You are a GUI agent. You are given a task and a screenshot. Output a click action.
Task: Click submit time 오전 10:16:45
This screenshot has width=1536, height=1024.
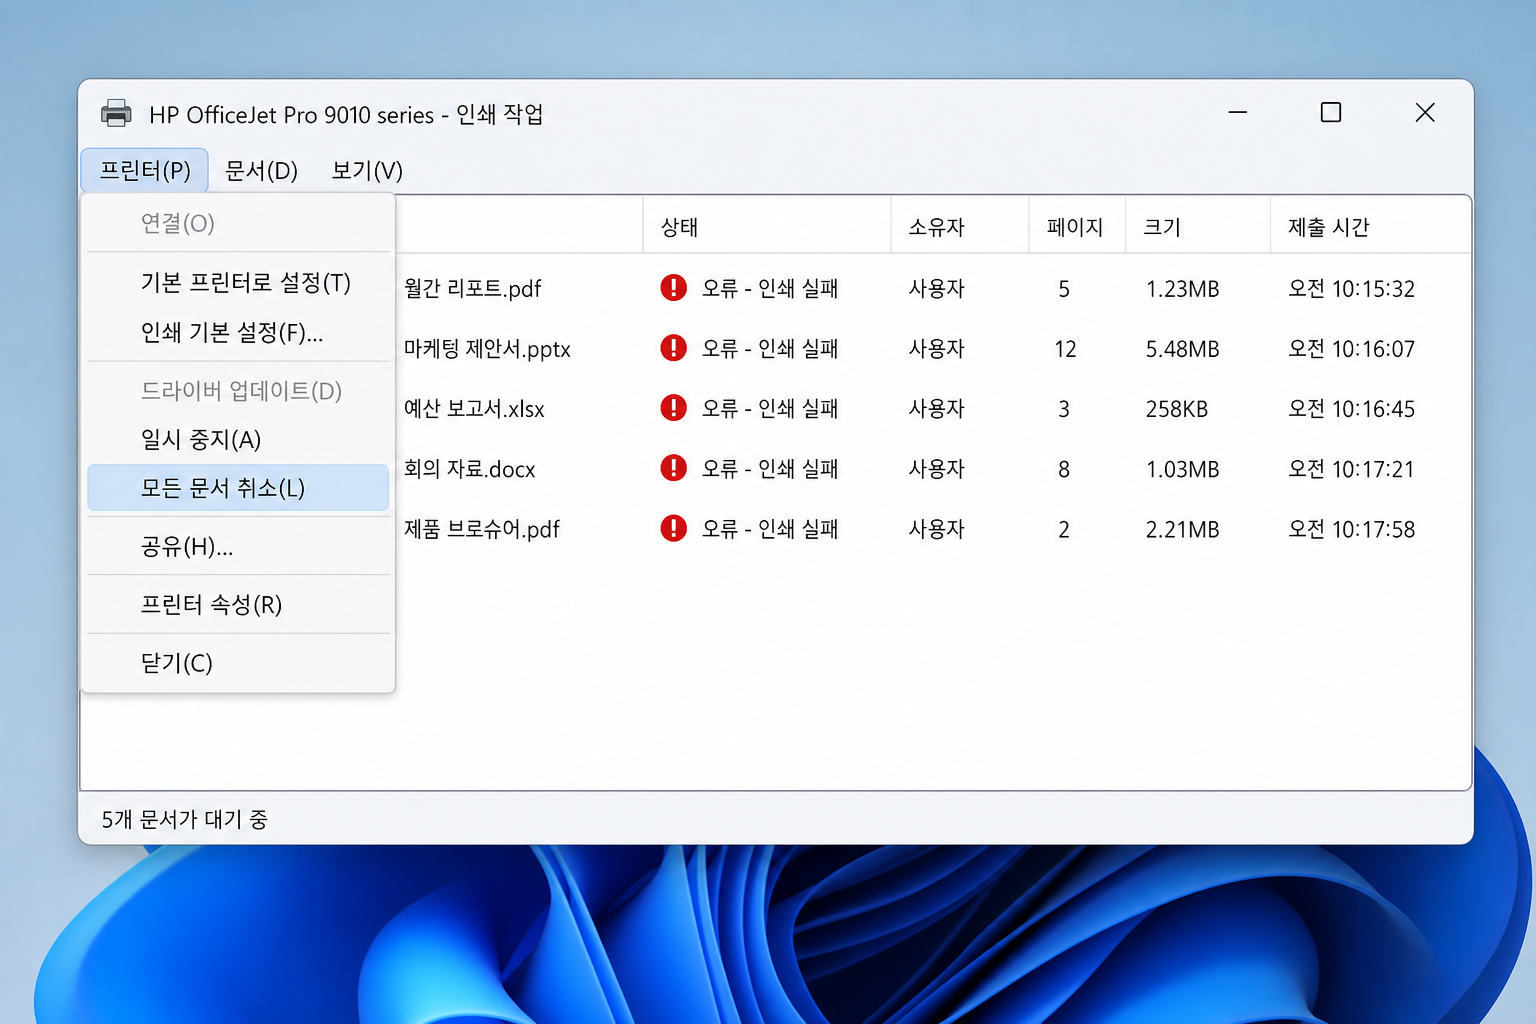pos(1351,409)
